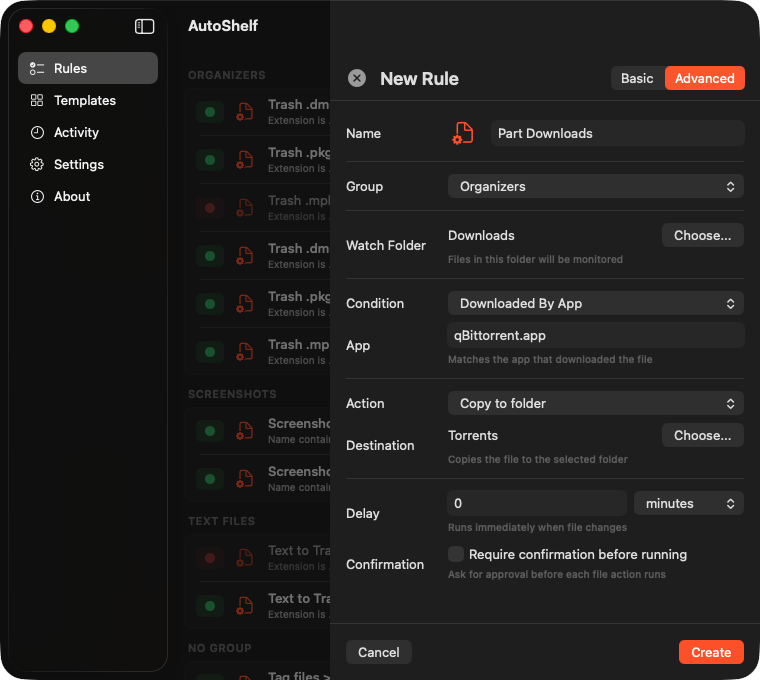Click the rule icon beside the Name field
The height and width of the screenshot is (680, 760).
coord(463,133)
